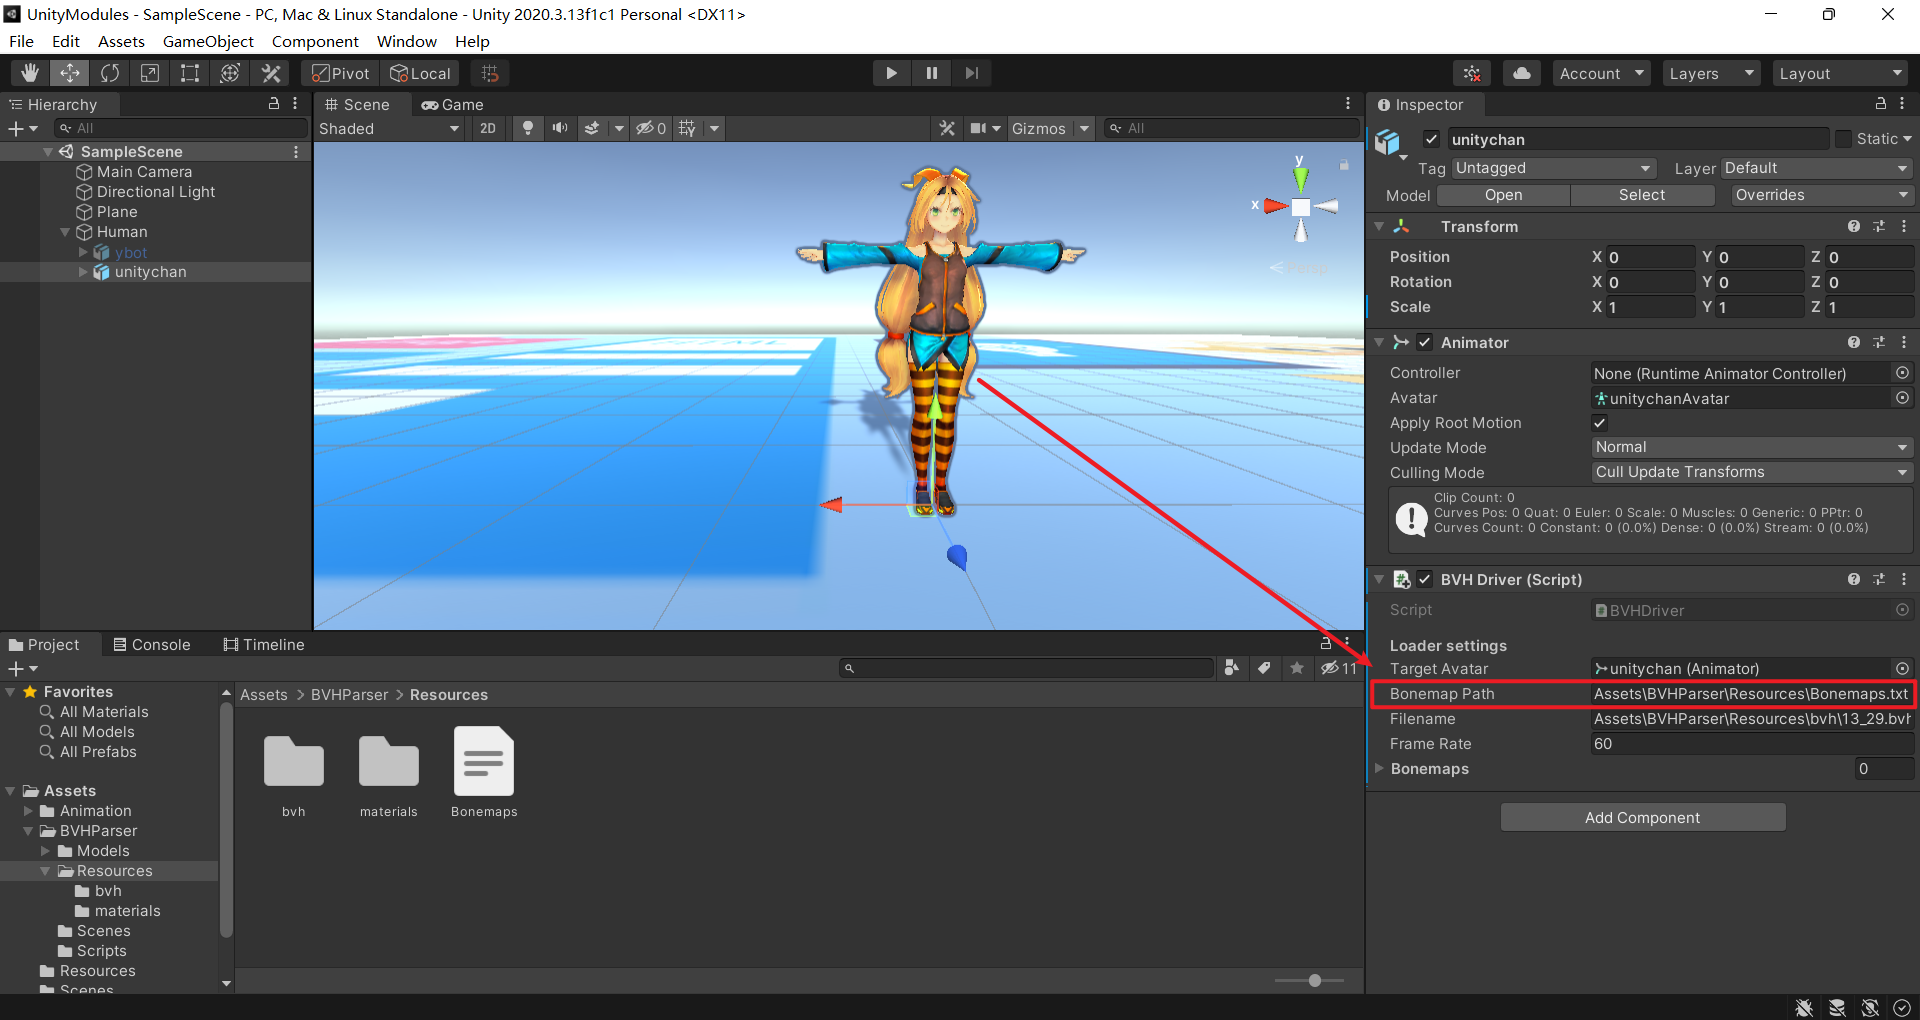Lock the Inspector panel

click(1880, 103)
